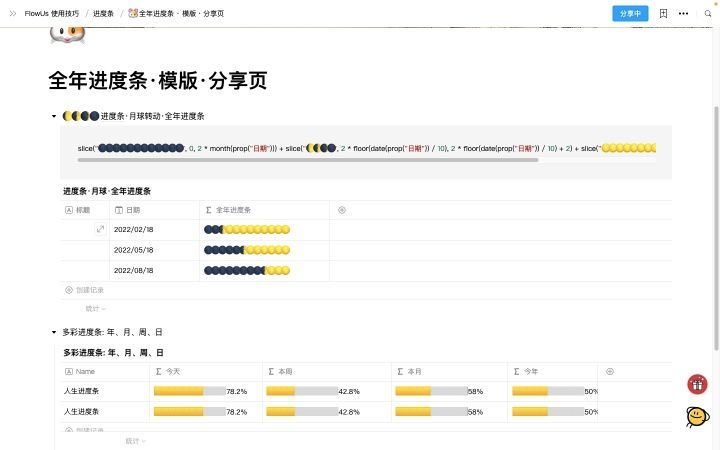720x450 pixels.
Task: Click the bookmark icon beside share button
Action: tap(663, 13)
